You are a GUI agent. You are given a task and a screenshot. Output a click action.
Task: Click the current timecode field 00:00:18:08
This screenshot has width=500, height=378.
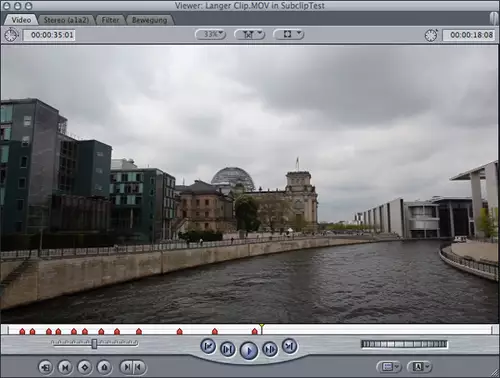tap(468, 35)
